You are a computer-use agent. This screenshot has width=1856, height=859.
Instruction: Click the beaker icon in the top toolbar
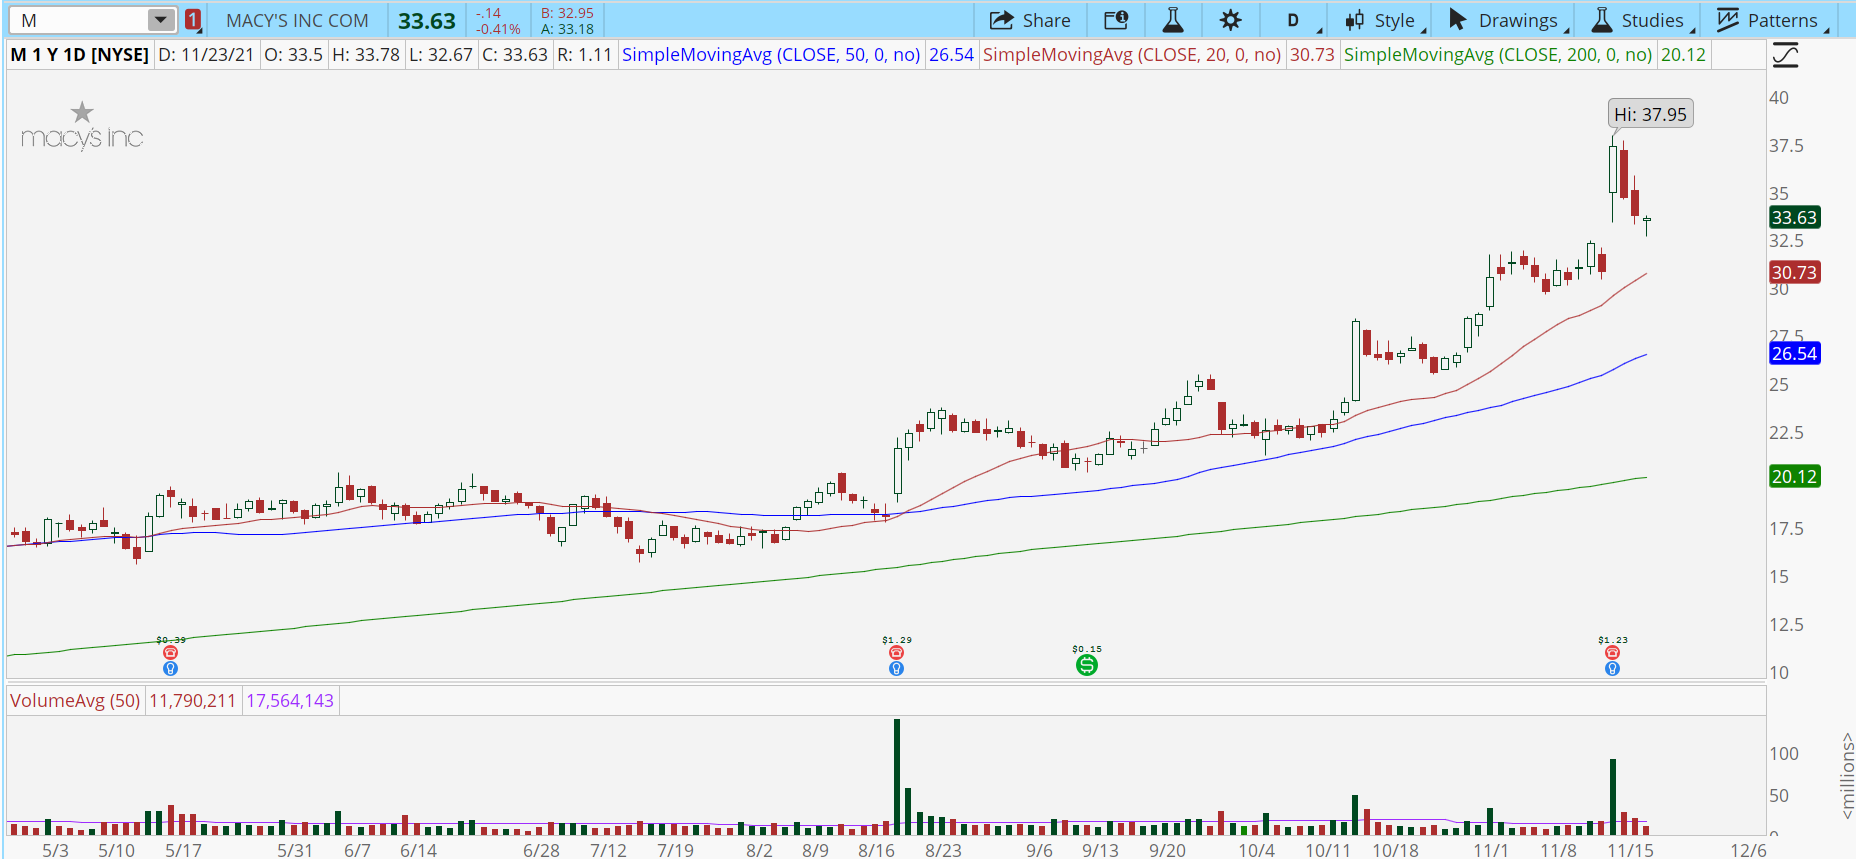coord(1173,20)
